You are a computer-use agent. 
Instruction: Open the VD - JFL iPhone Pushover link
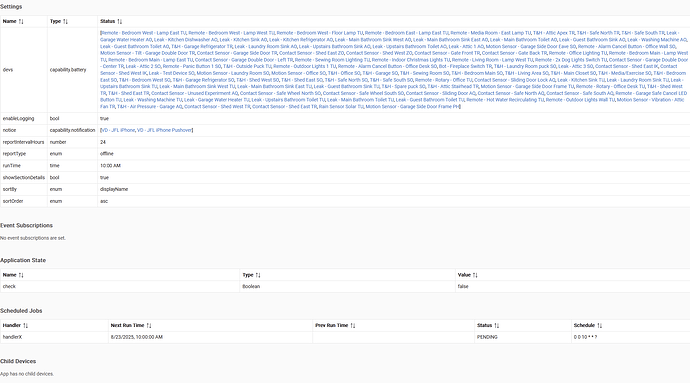164,130
